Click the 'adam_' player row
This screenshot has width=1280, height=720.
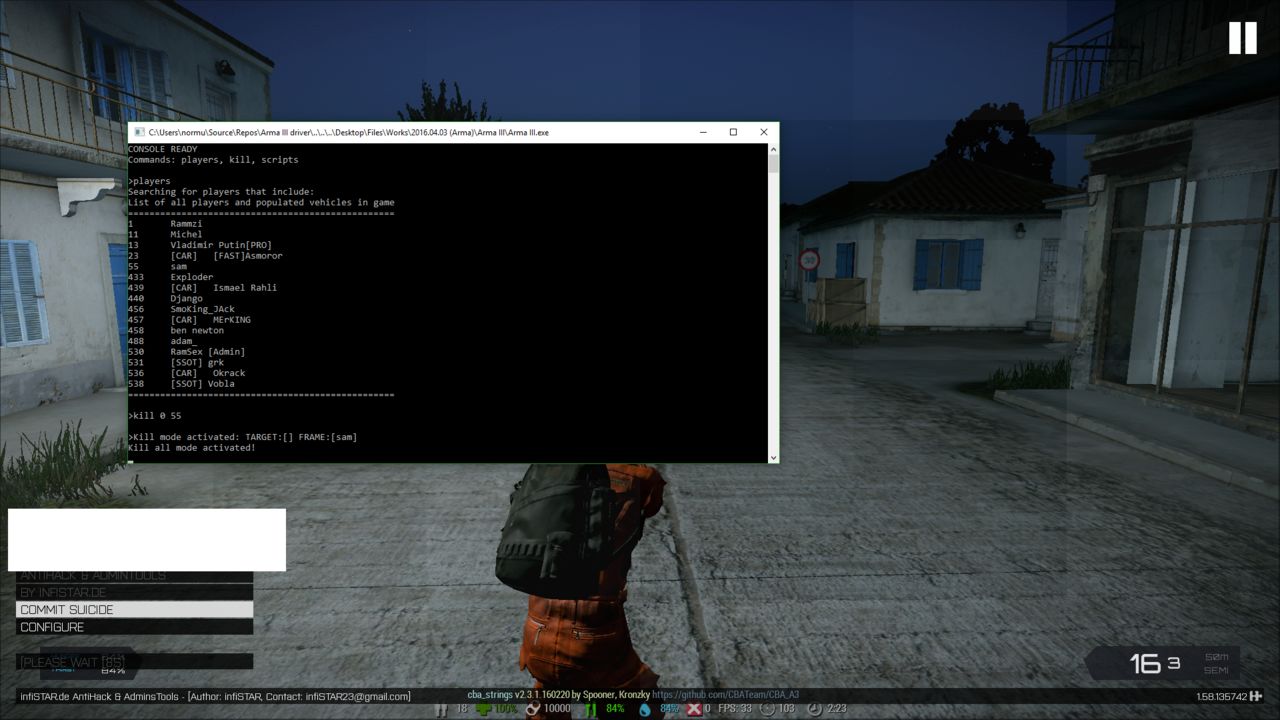[x=163, y=341]
